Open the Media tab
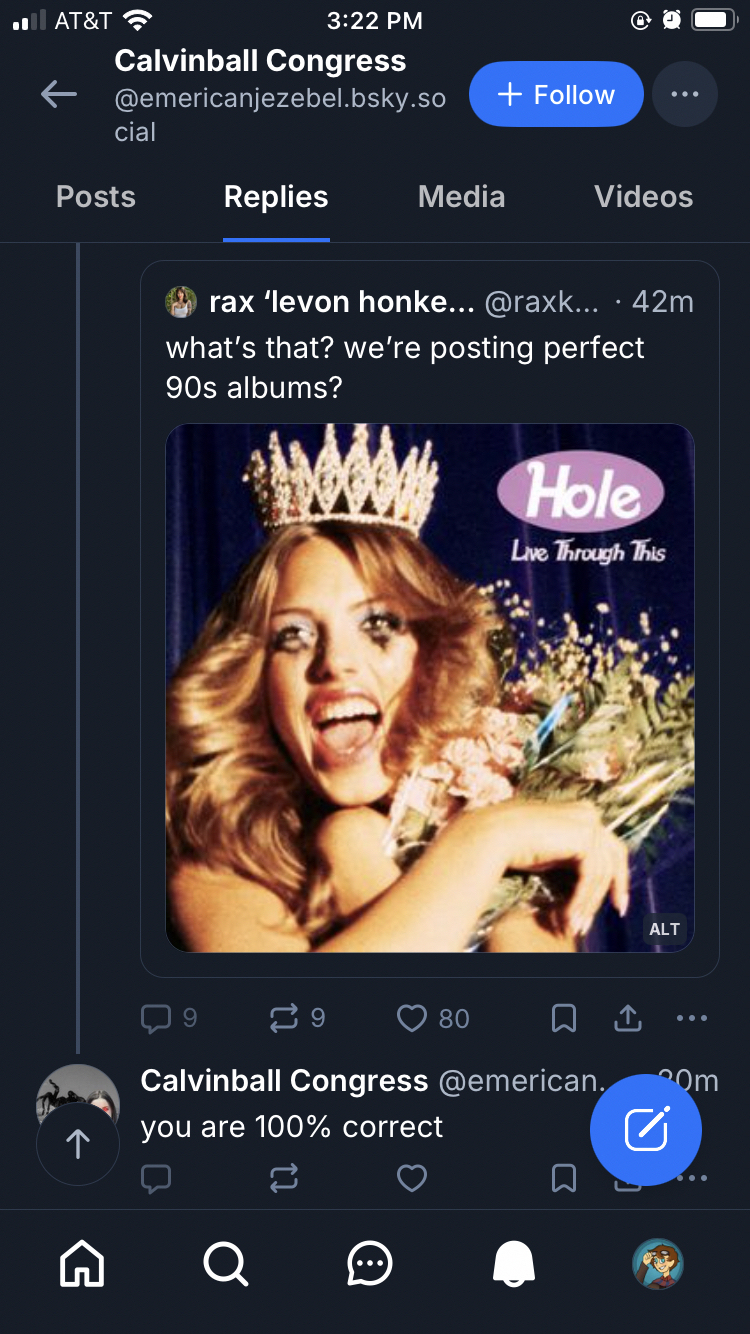Screen dimensions: 750x1334 coord(461,197)
